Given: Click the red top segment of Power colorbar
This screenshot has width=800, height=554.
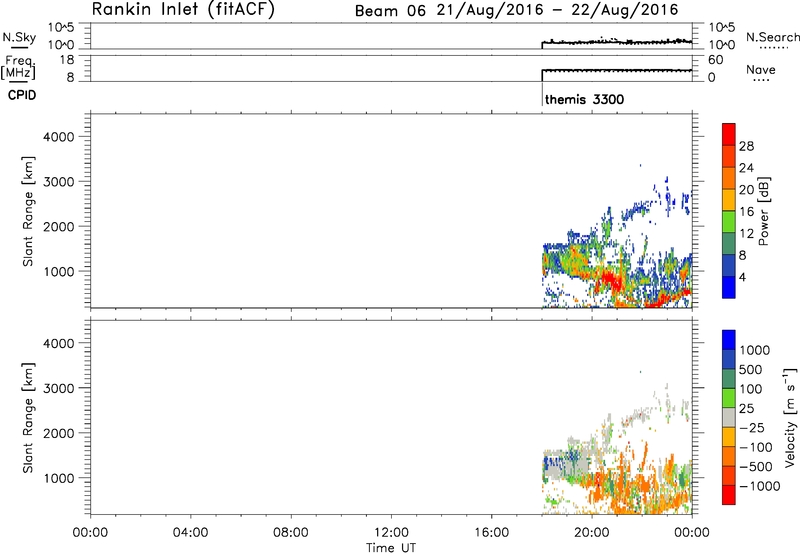Looking at the screenshot, I should [x=729, y=134].
